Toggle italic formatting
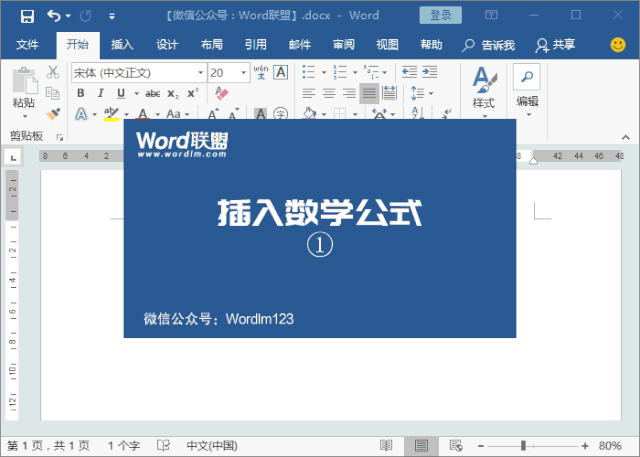The width and height of the screenshot is (640, 457). 100,93
